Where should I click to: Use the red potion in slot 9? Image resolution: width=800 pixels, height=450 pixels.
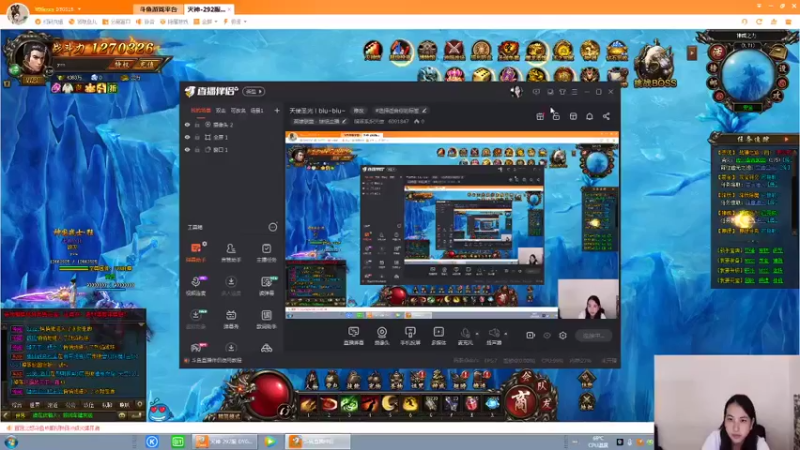[x=471, y=404]
